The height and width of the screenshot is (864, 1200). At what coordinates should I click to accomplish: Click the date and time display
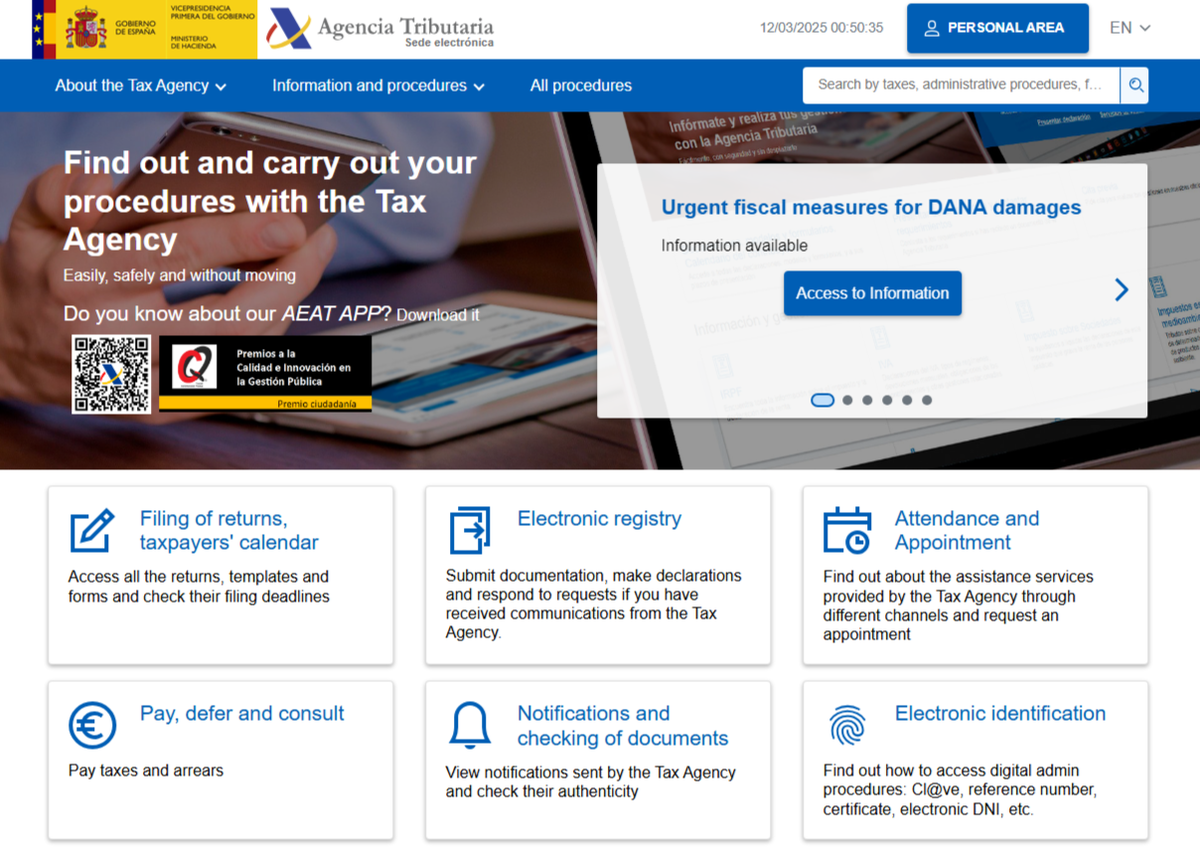[821, 28]
